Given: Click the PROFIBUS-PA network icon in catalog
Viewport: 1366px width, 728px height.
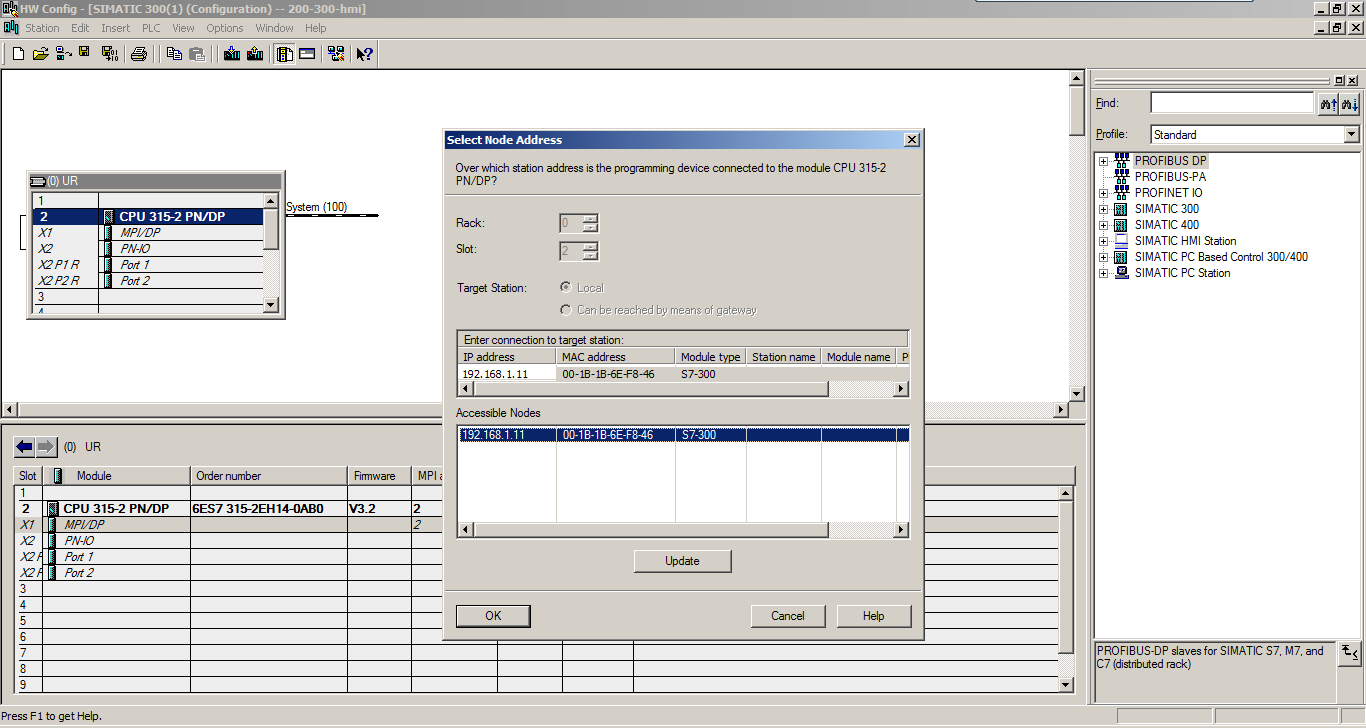Looking at the screenshot, I should click(1121, 177).
